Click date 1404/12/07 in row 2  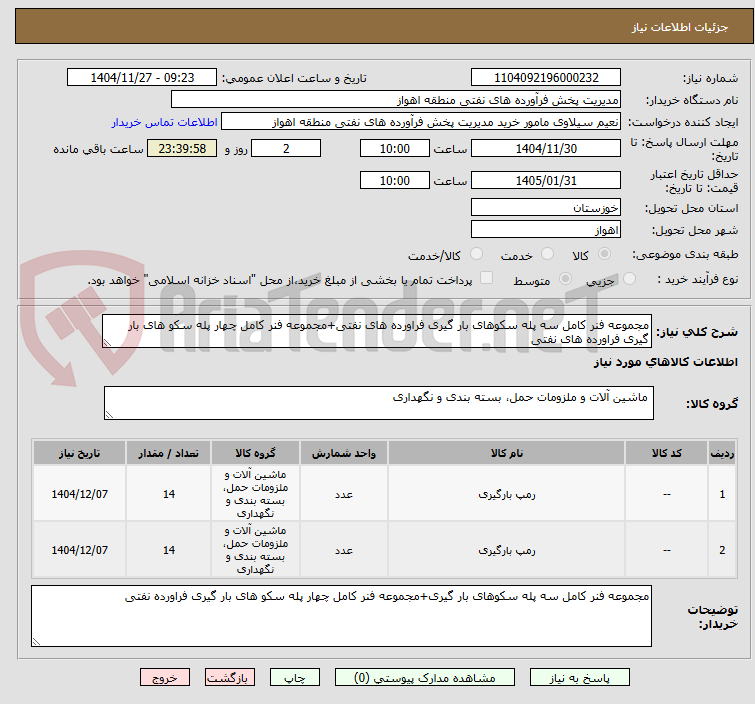pyautogui.click(x=79, y=550)
